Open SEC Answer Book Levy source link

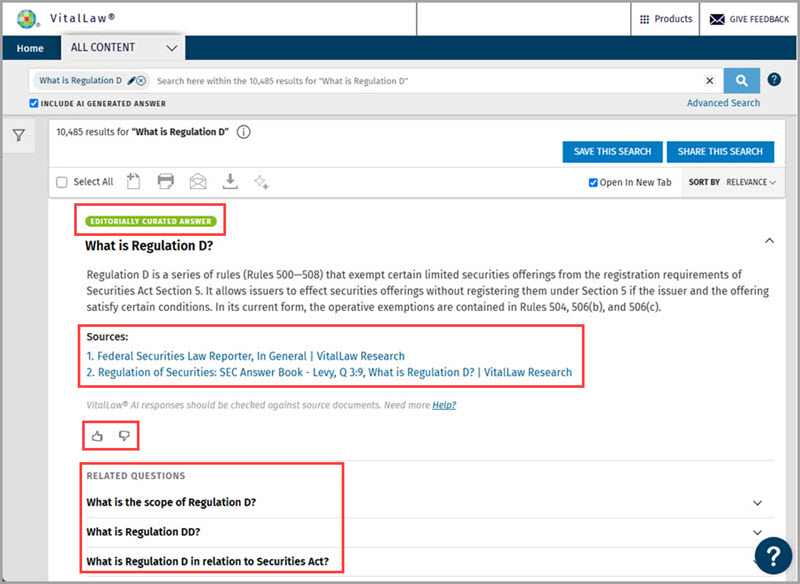[x=329, y=372]
